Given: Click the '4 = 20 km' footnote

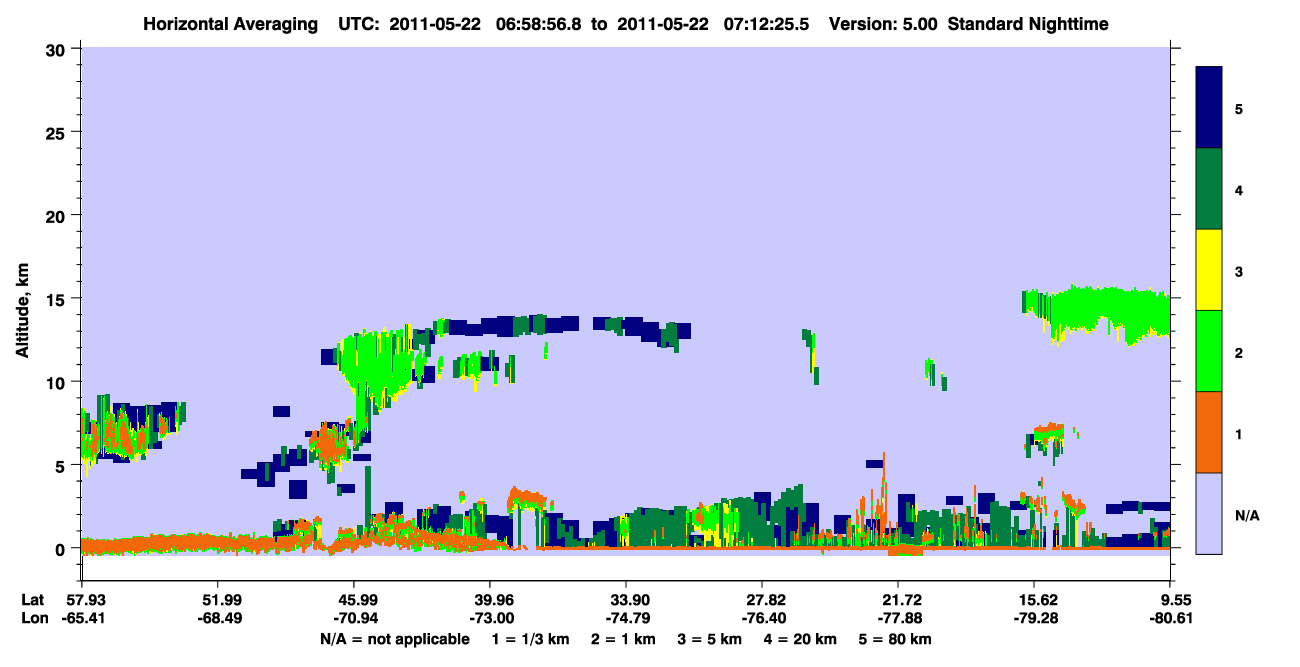Looking at the screenshot, I should [x=800, y=638].
